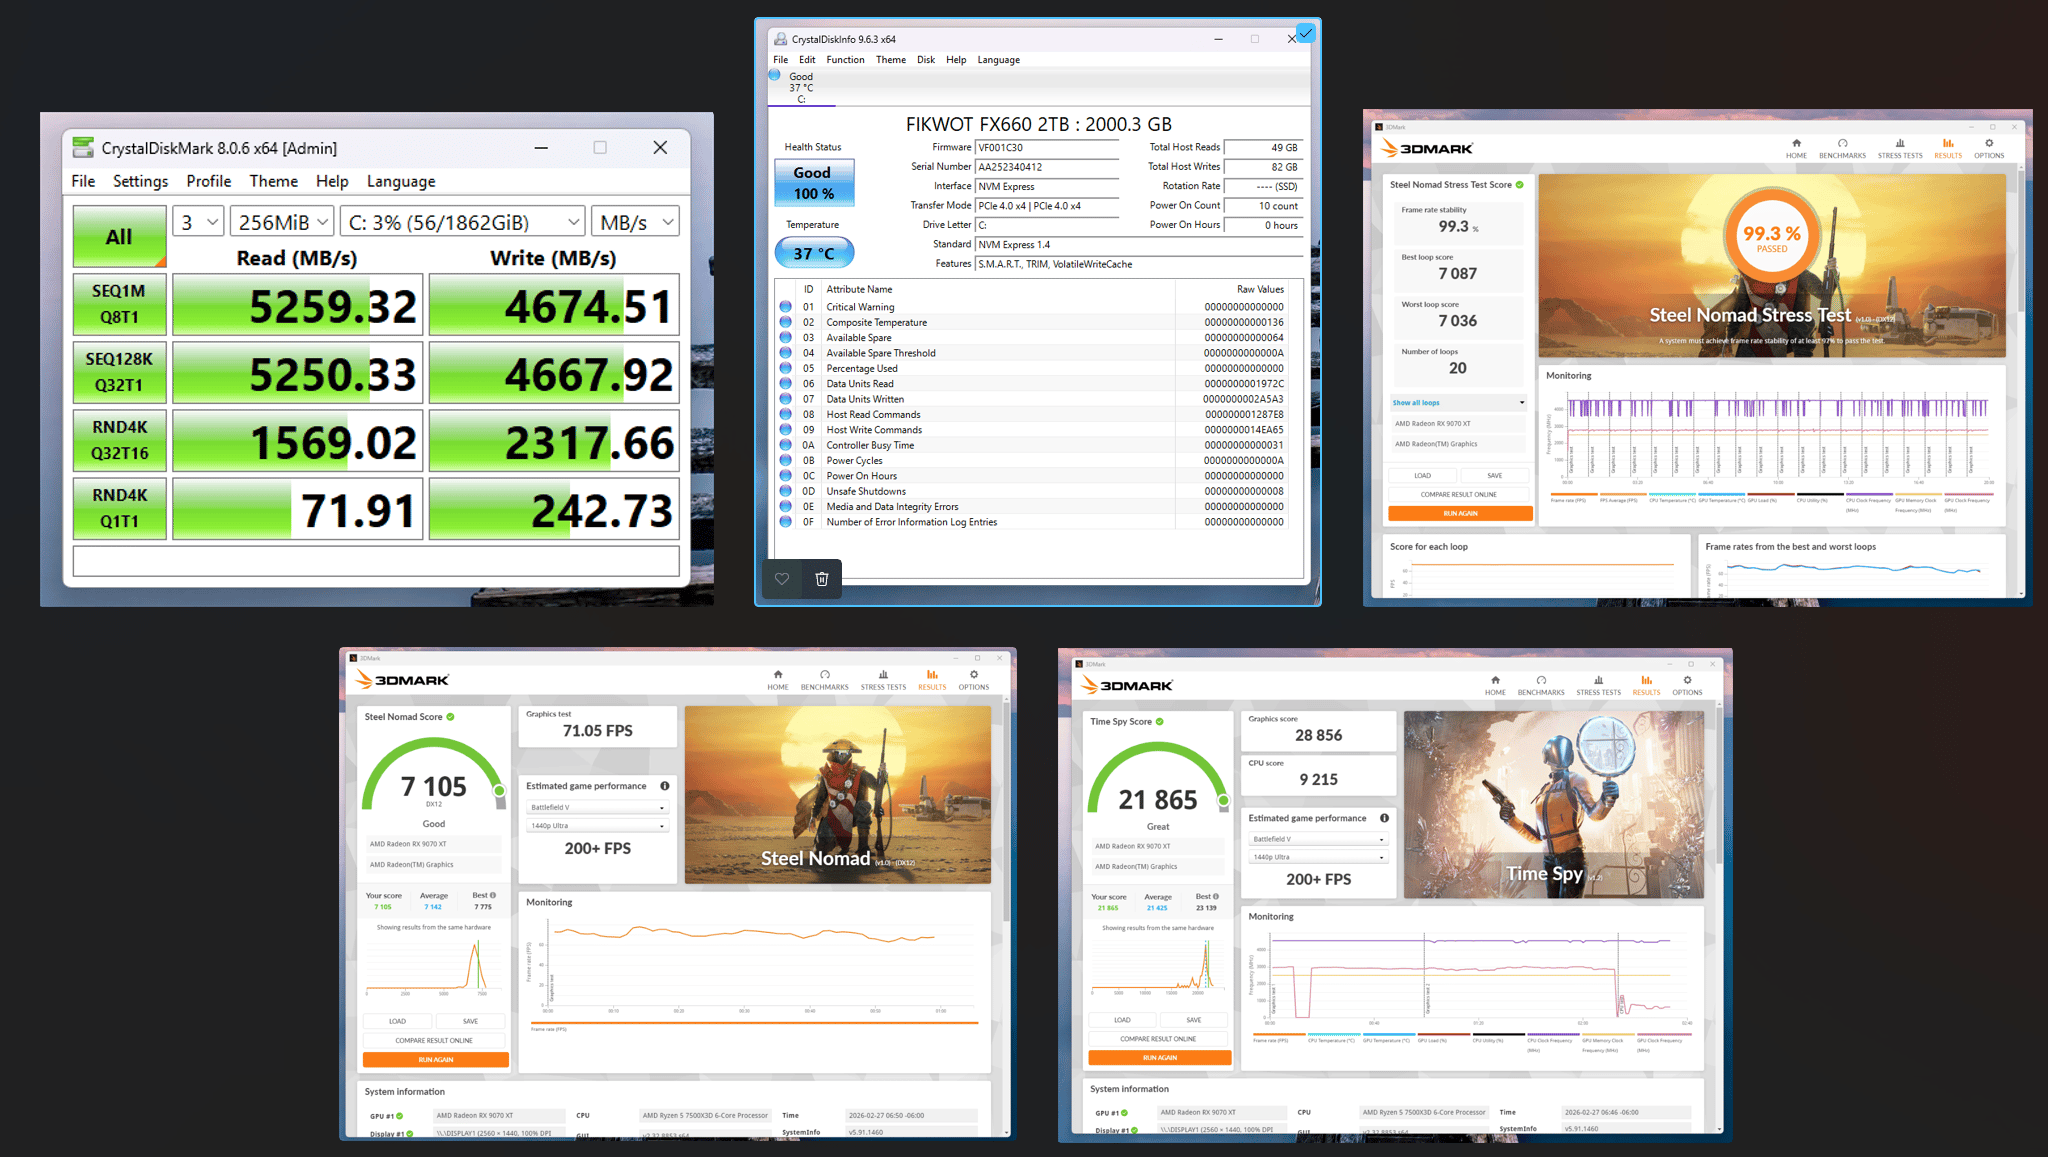Open Battlefield V dropdown in Time Spy window

click(1318, 839)
